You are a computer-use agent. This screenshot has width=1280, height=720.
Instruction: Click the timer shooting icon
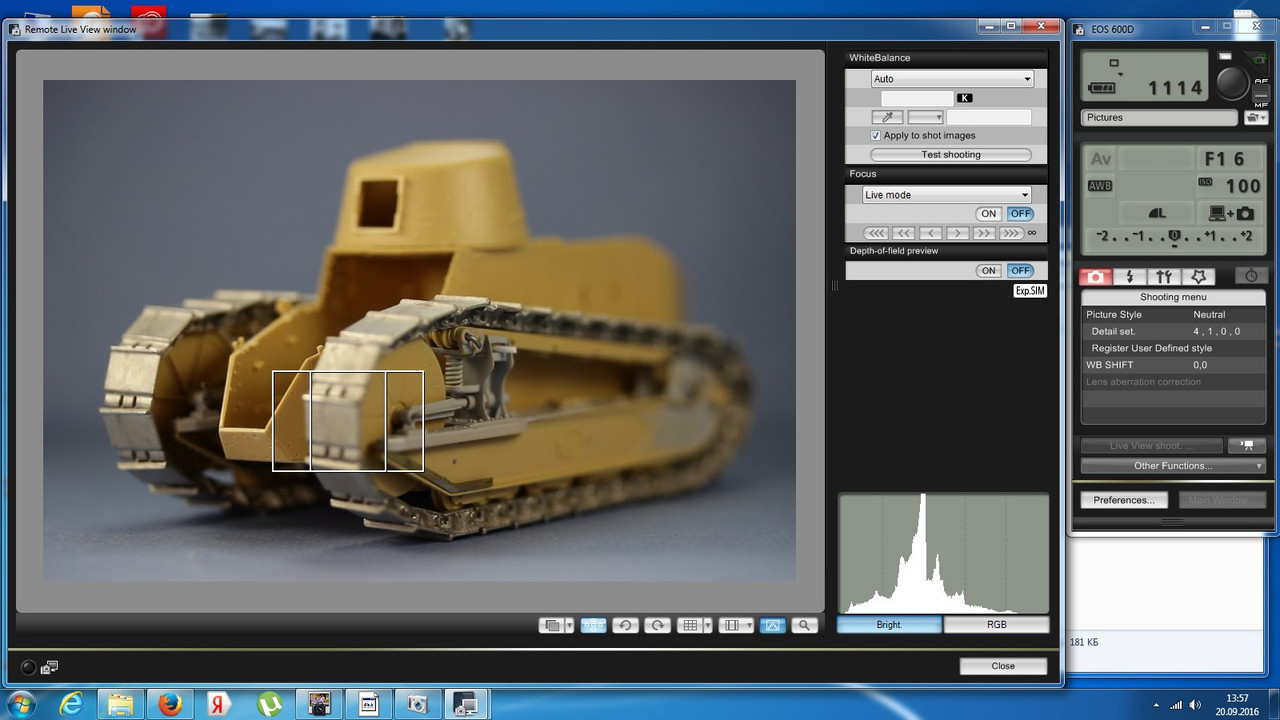click(x=1251, y=277)
